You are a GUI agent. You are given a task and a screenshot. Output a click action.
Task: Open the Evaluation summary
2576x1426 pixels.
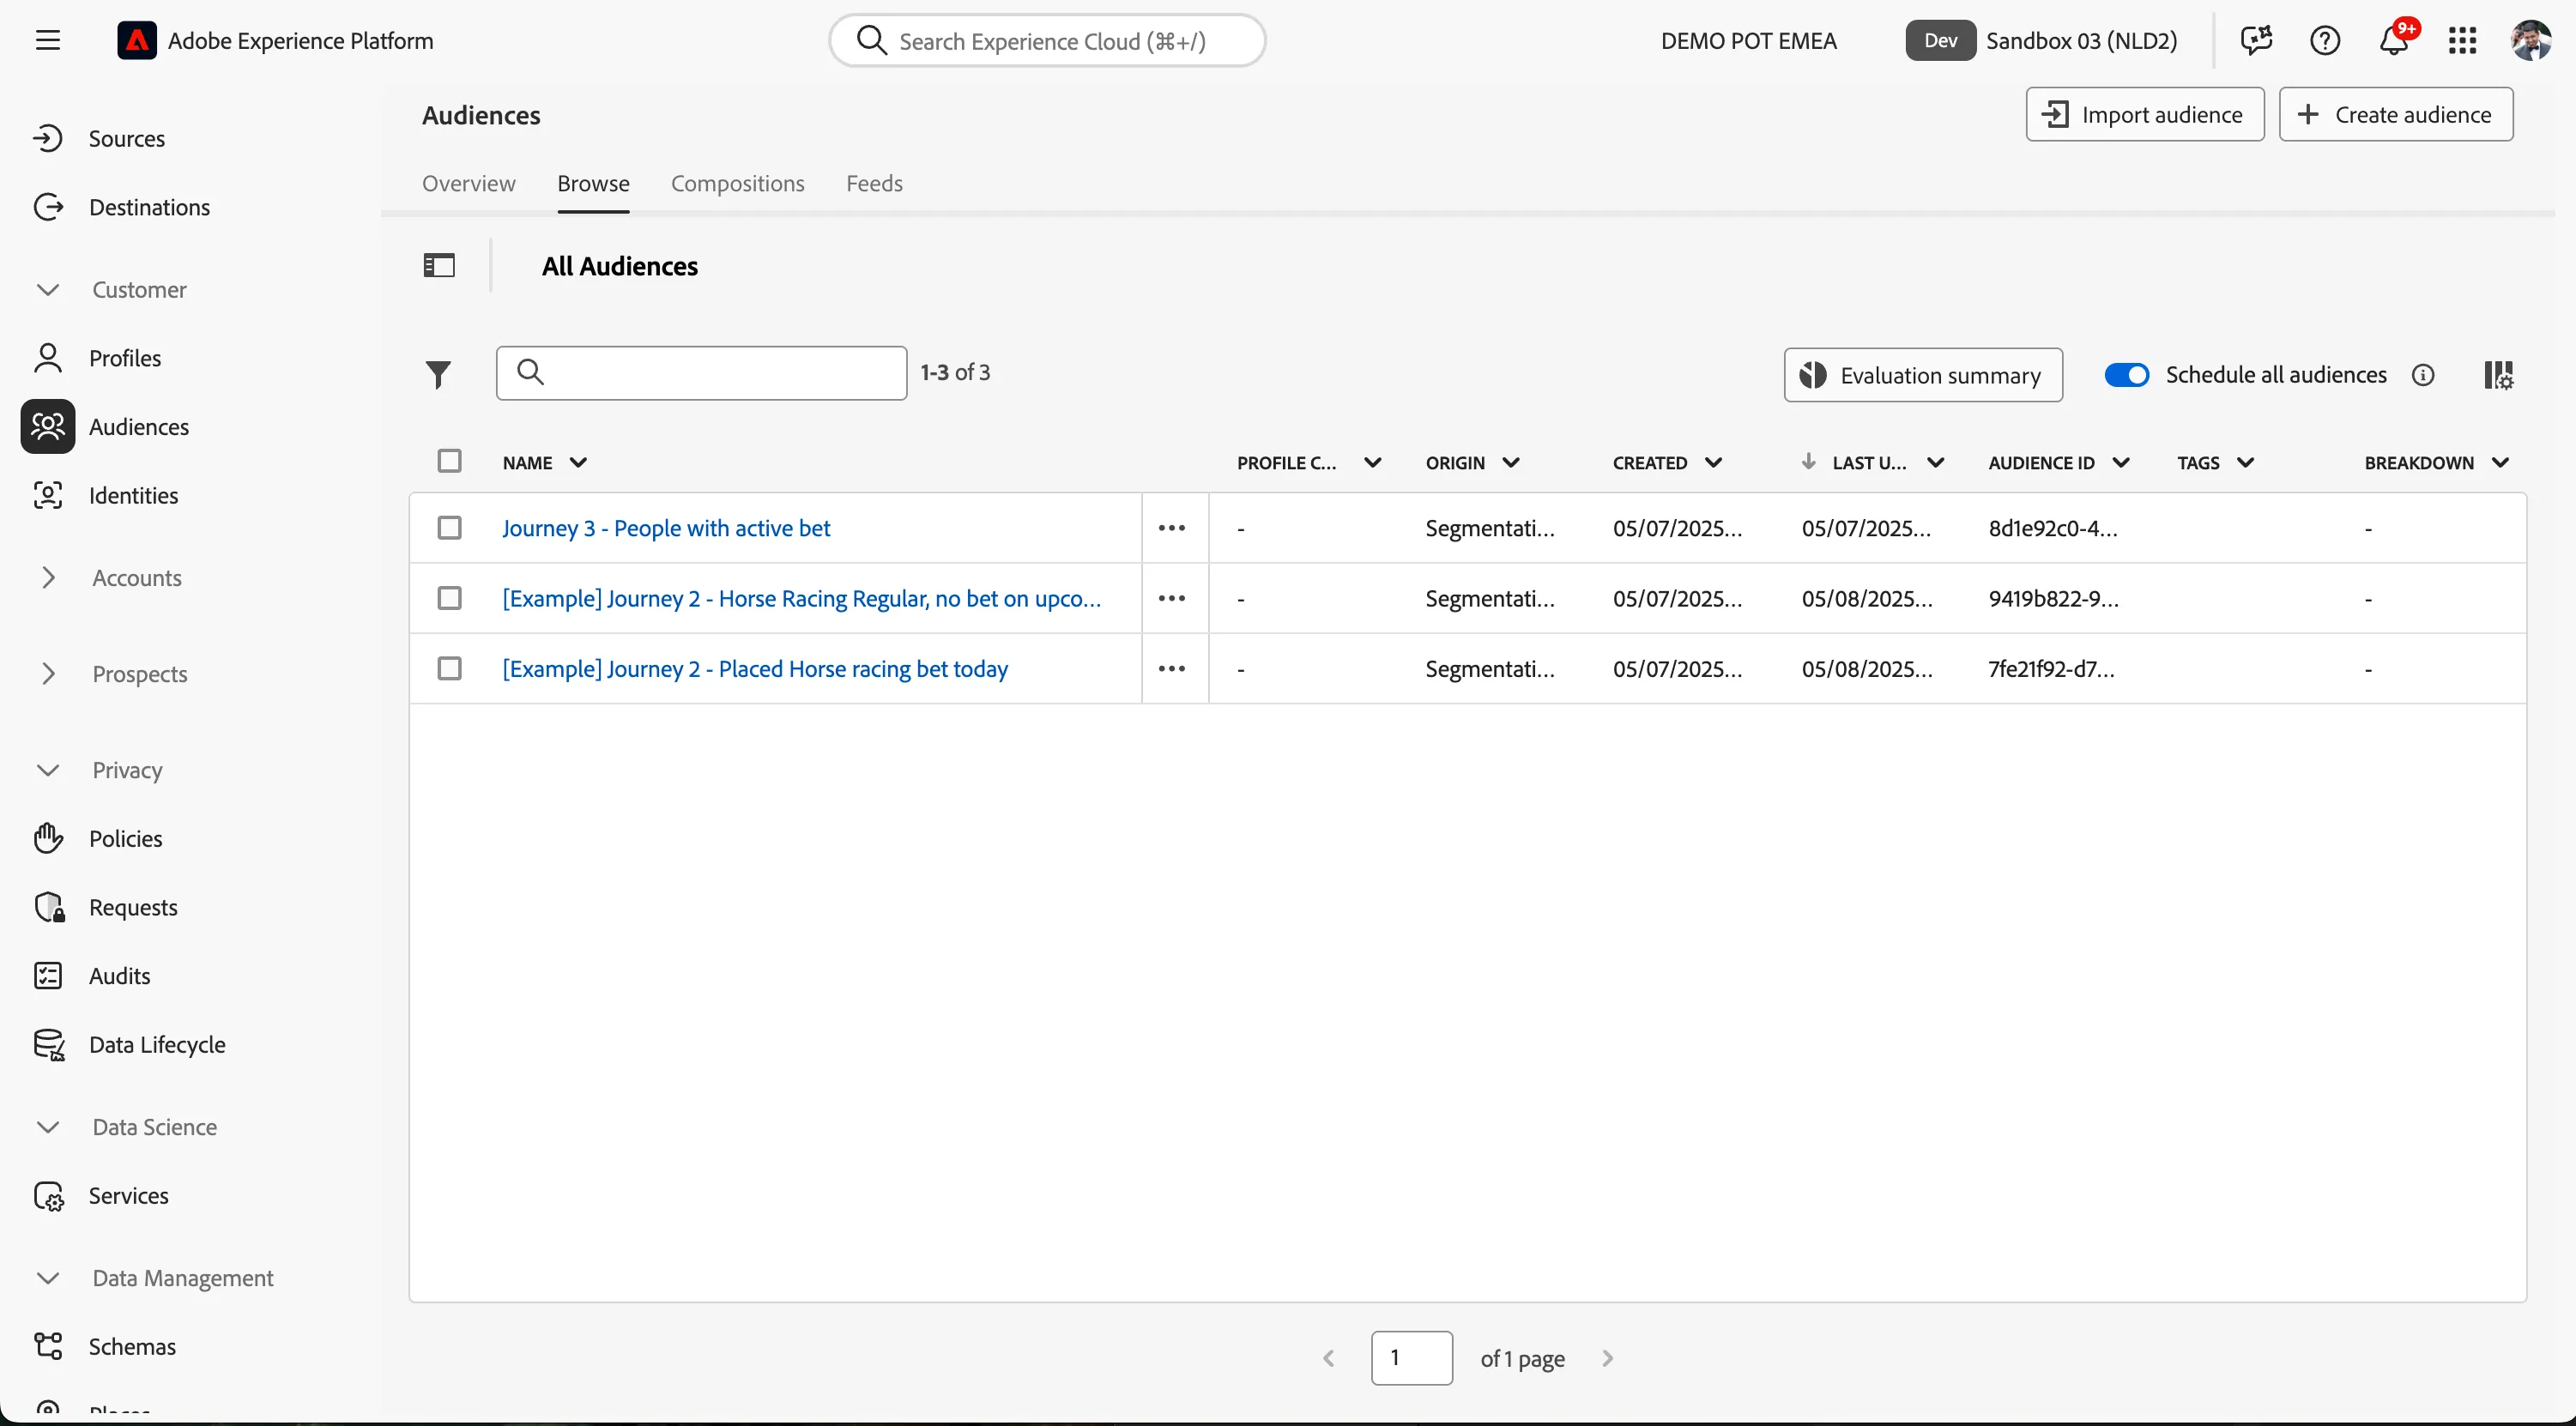click(x=1923, y=375)
